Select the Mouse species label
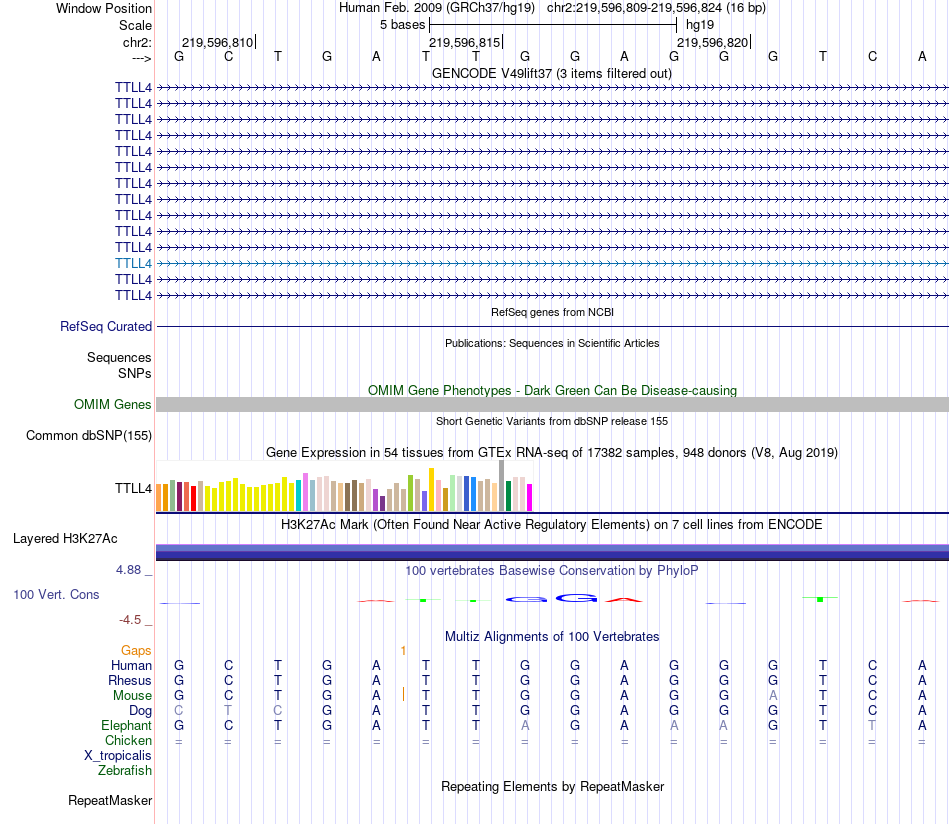950x824 pixels. pyautogui.click(x=132, y=696)
